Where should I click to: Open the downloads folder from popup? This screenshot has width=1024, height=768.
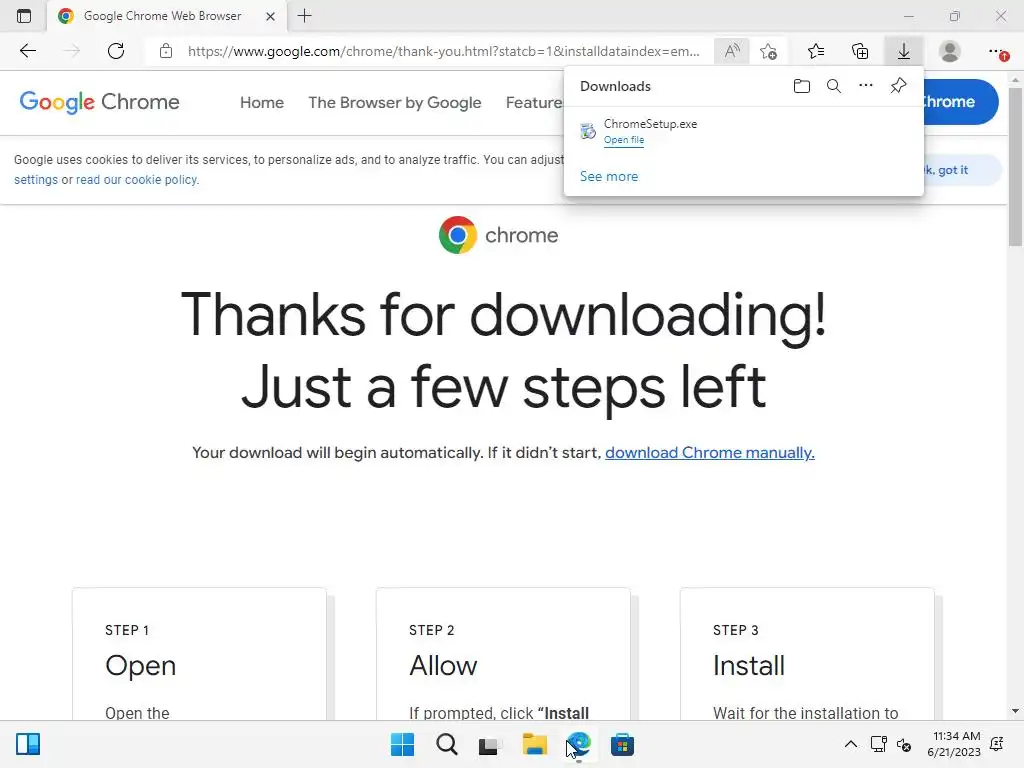point(801,86)
